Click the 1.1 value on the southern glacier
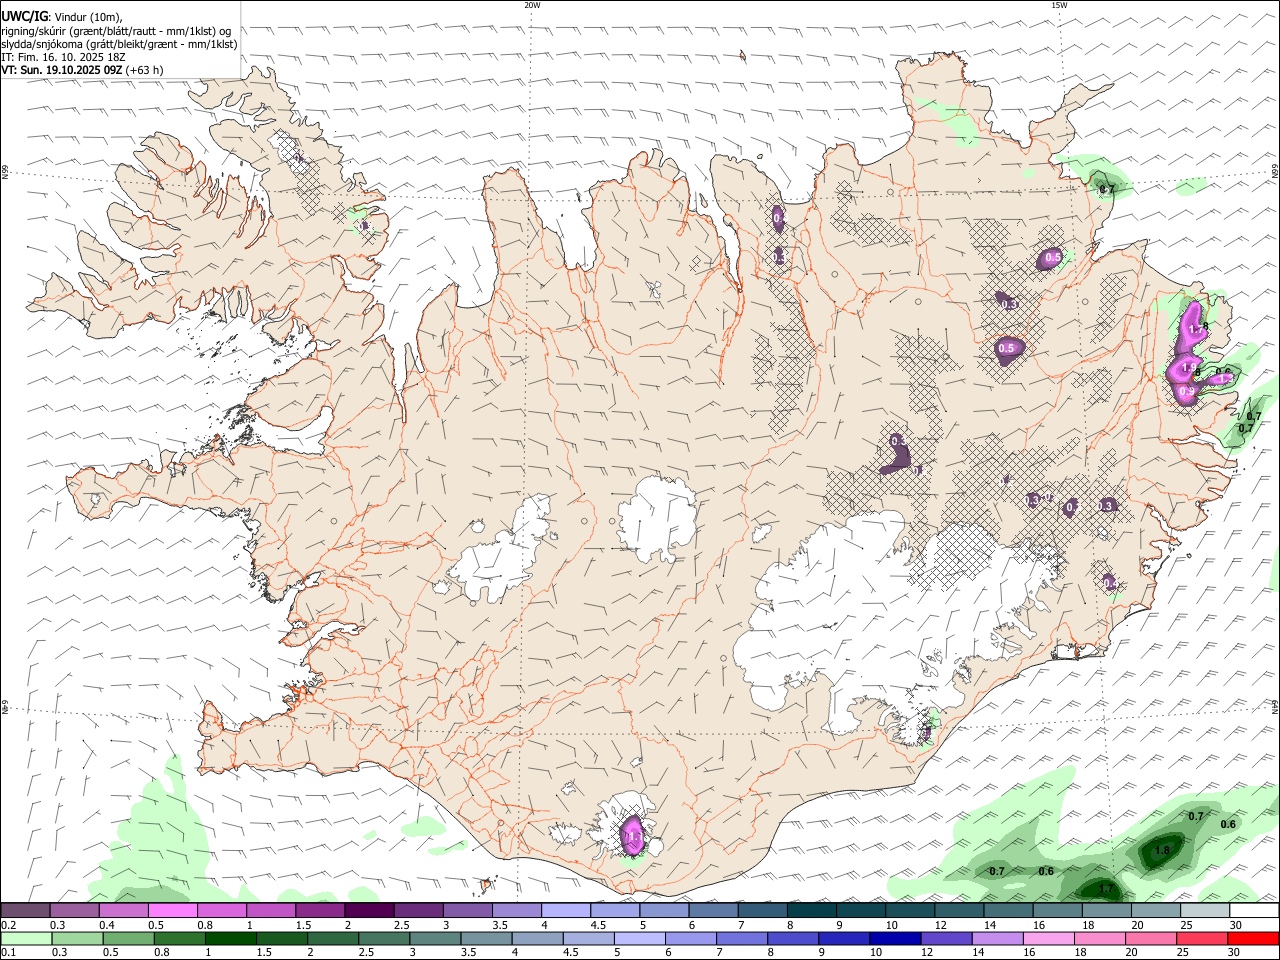The height and width of the screenshot is (960, 1280). [633, 835]
